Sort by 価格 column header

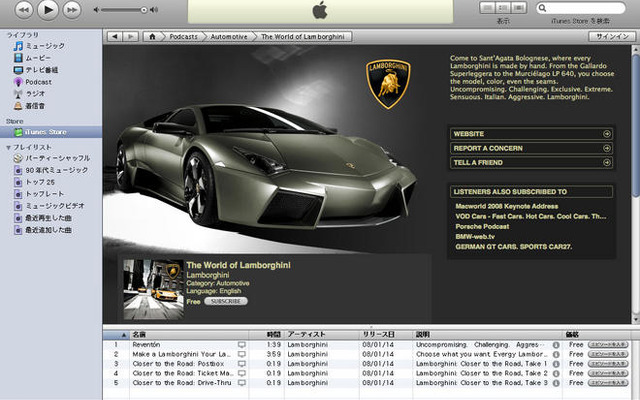(596, 335)
